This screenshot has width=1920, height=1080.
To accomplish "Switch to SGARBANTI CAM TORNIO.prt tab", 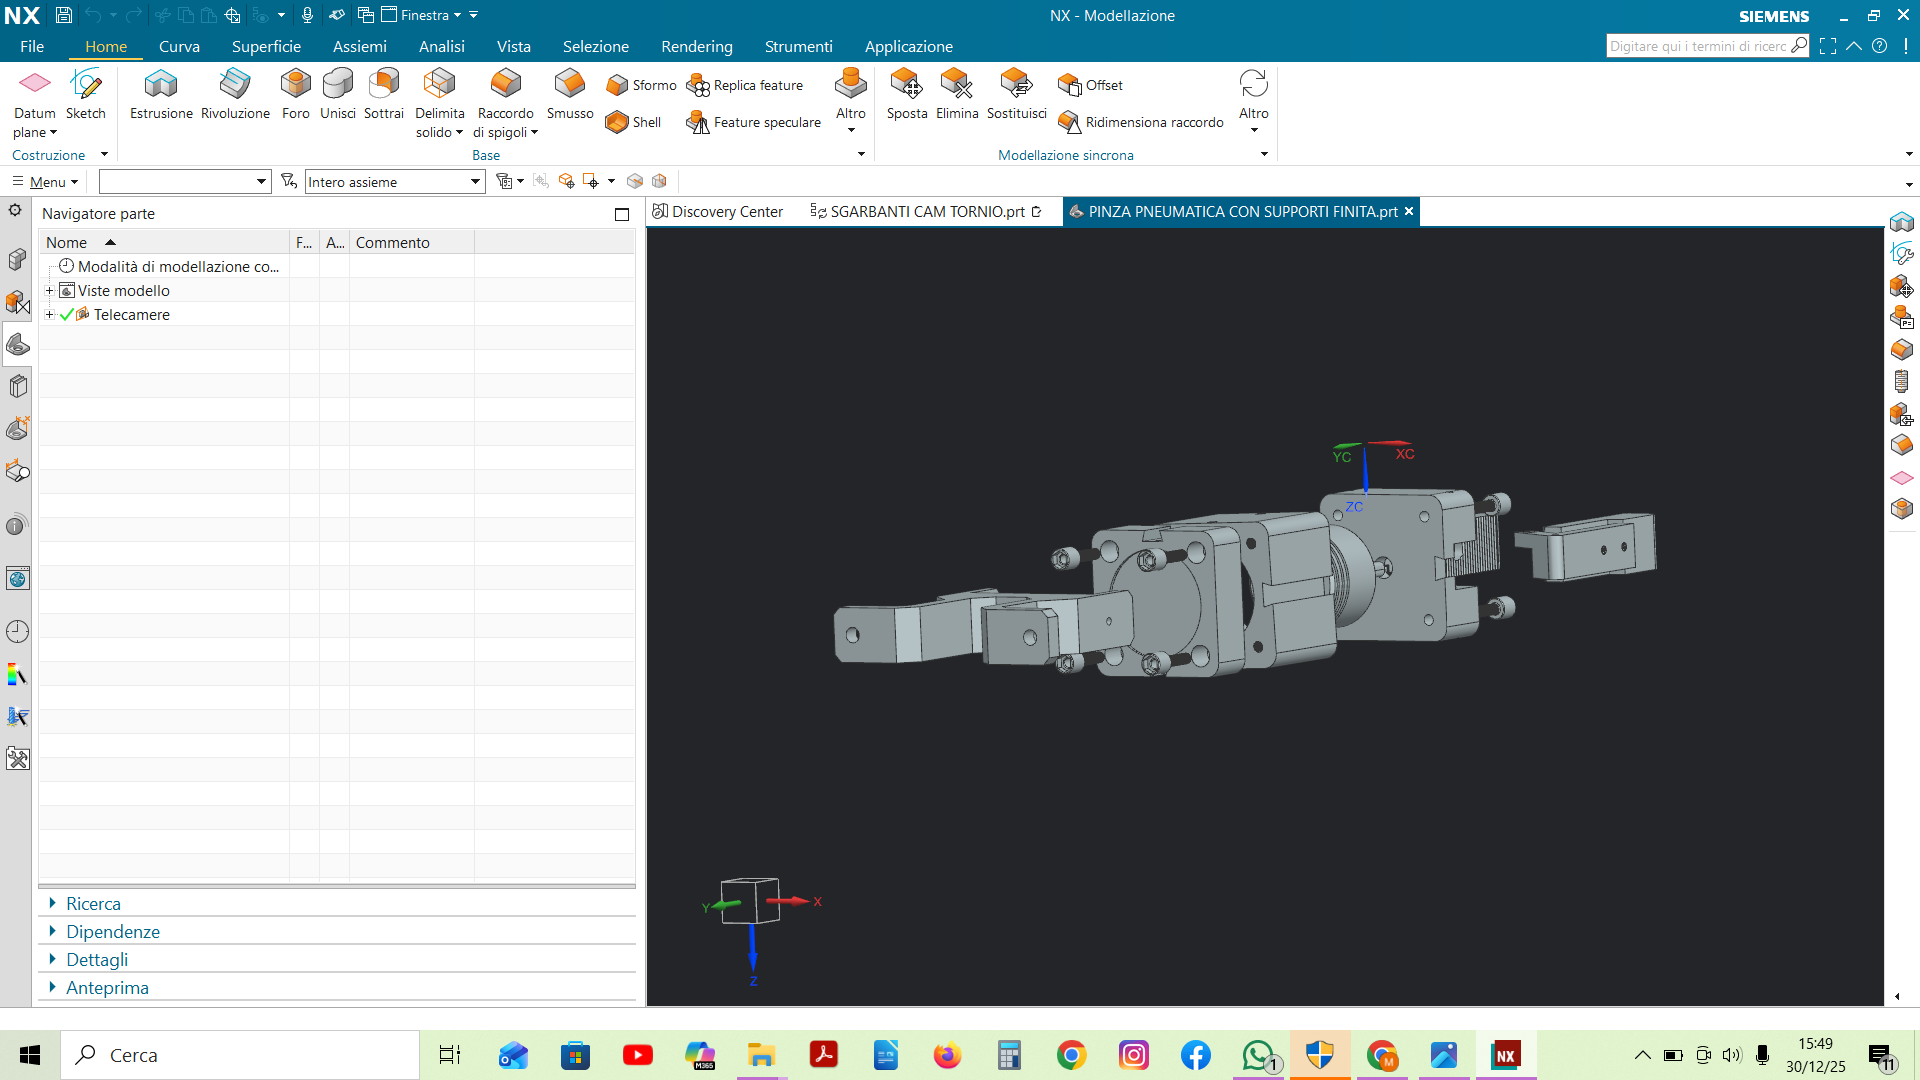I will coord(926,212).
